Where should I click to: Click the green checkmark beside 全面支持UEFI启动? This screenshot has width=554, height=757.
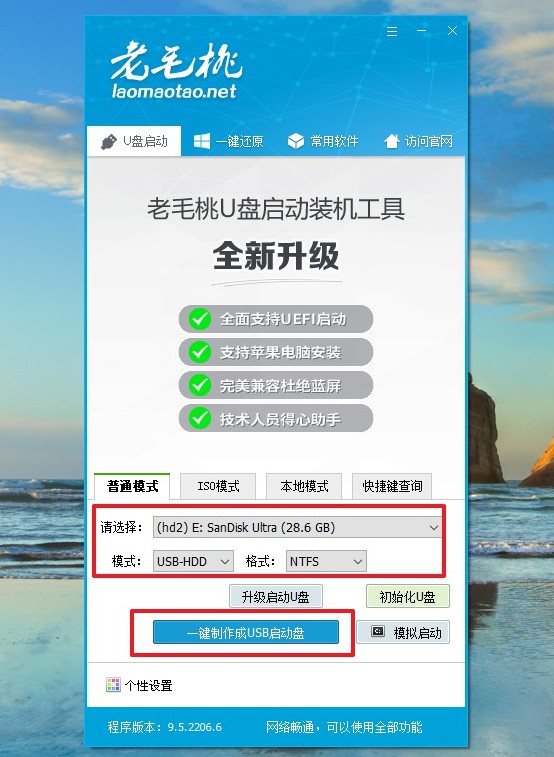point(199,319)
